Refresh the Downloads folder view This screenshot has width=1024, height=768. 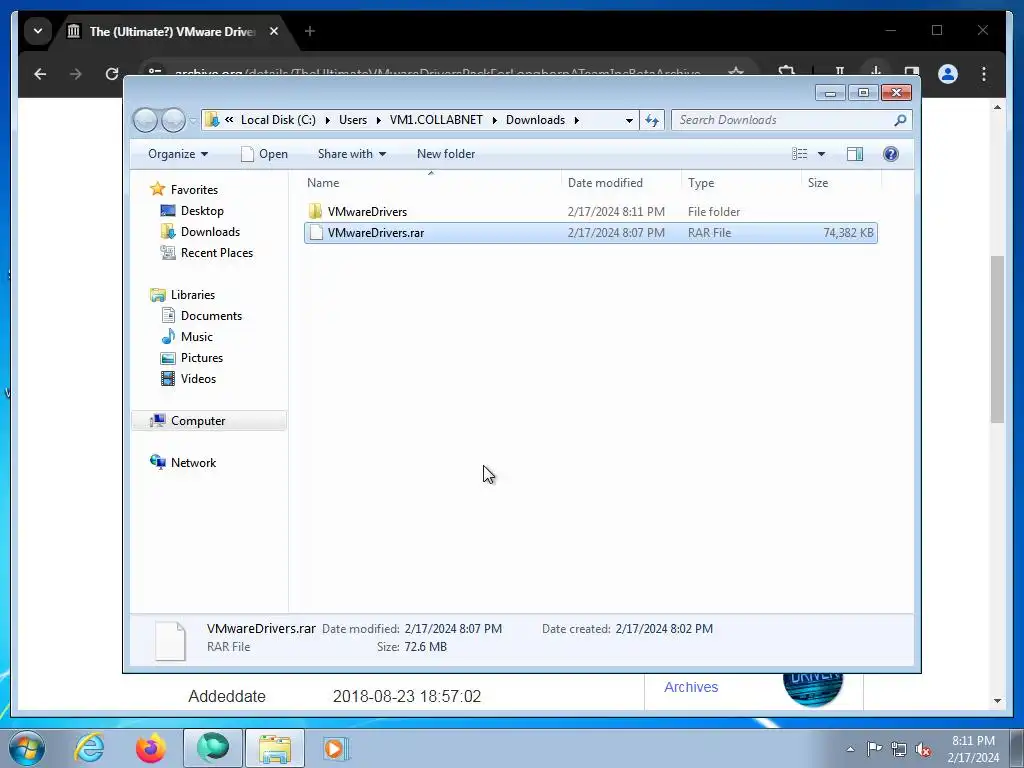(652, 120)
